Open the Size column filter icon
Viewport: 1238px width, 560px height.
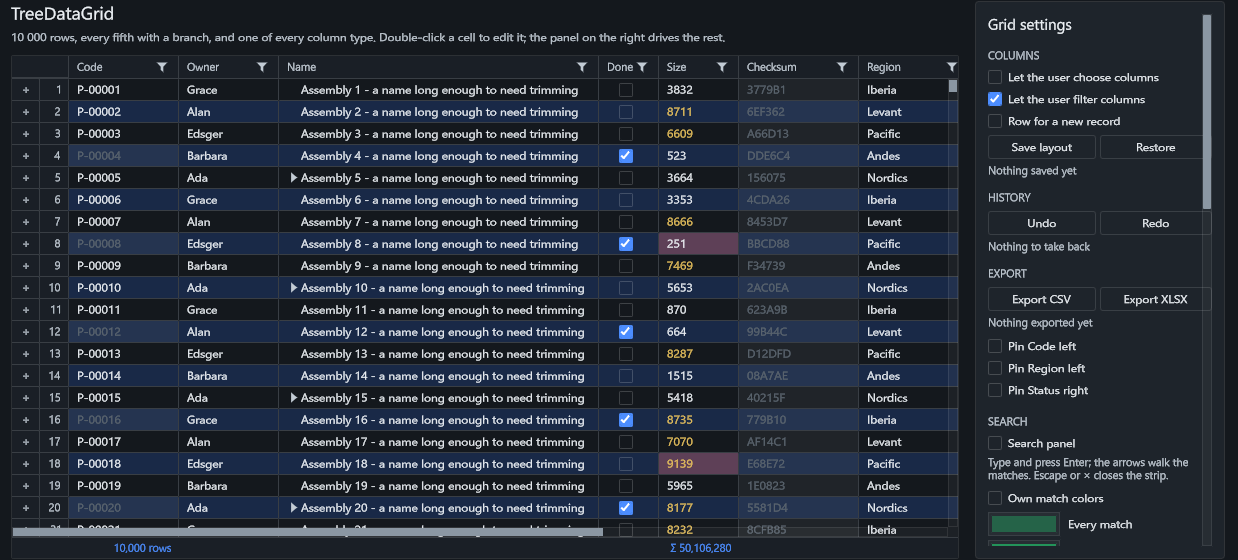tap(722, 67)
